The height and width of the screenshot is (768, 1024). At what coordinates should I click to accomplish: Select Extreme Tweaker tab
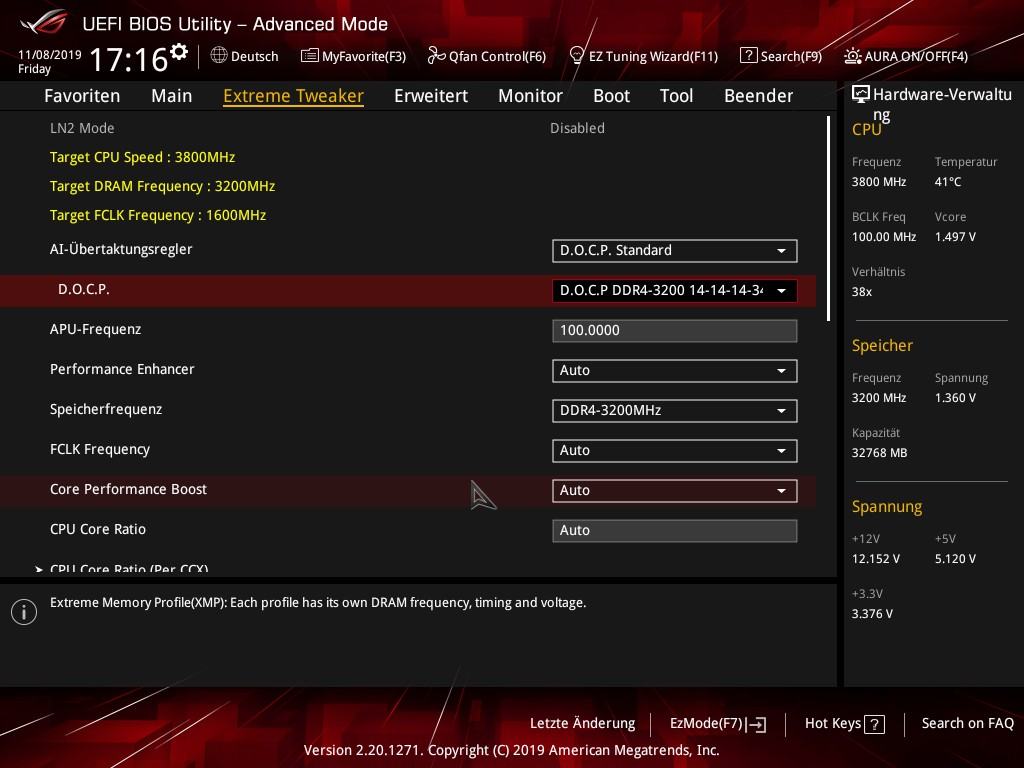[x=293, y=96]
